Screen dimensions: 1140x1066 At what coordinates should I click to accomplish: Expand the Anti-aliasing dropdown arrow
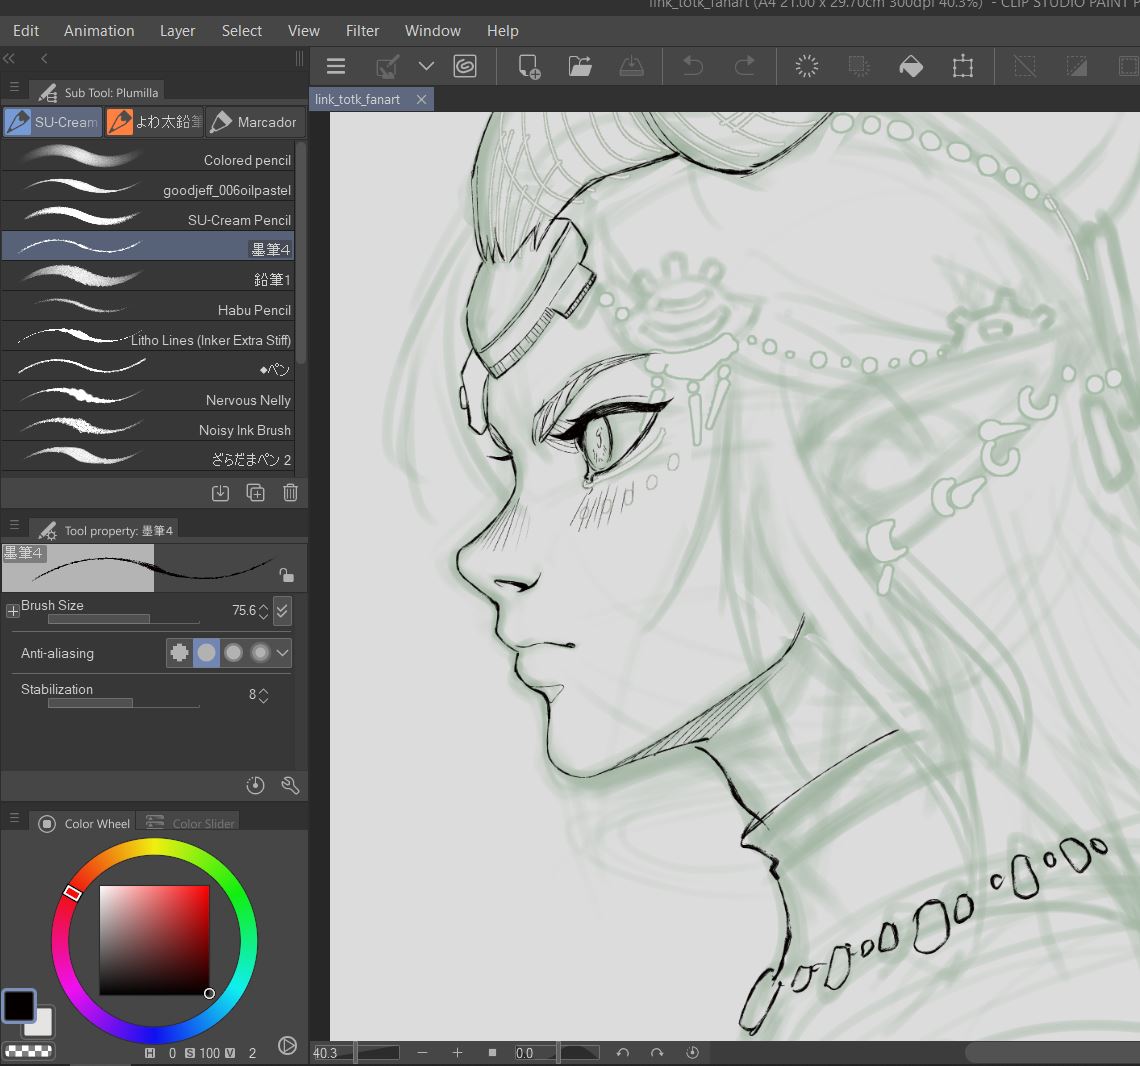[x=283, y=652]
